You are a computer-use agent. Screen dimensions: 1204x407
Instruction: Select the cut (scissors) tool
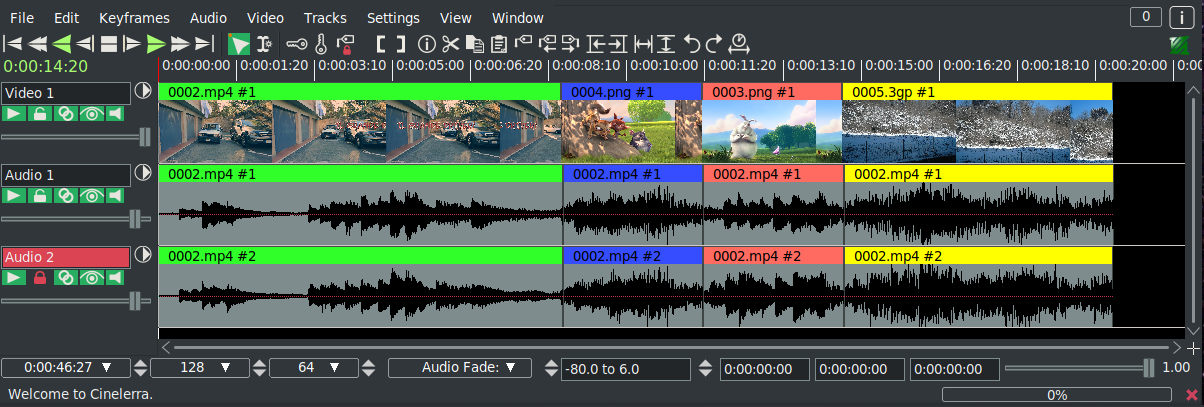[x=450, y=44]
